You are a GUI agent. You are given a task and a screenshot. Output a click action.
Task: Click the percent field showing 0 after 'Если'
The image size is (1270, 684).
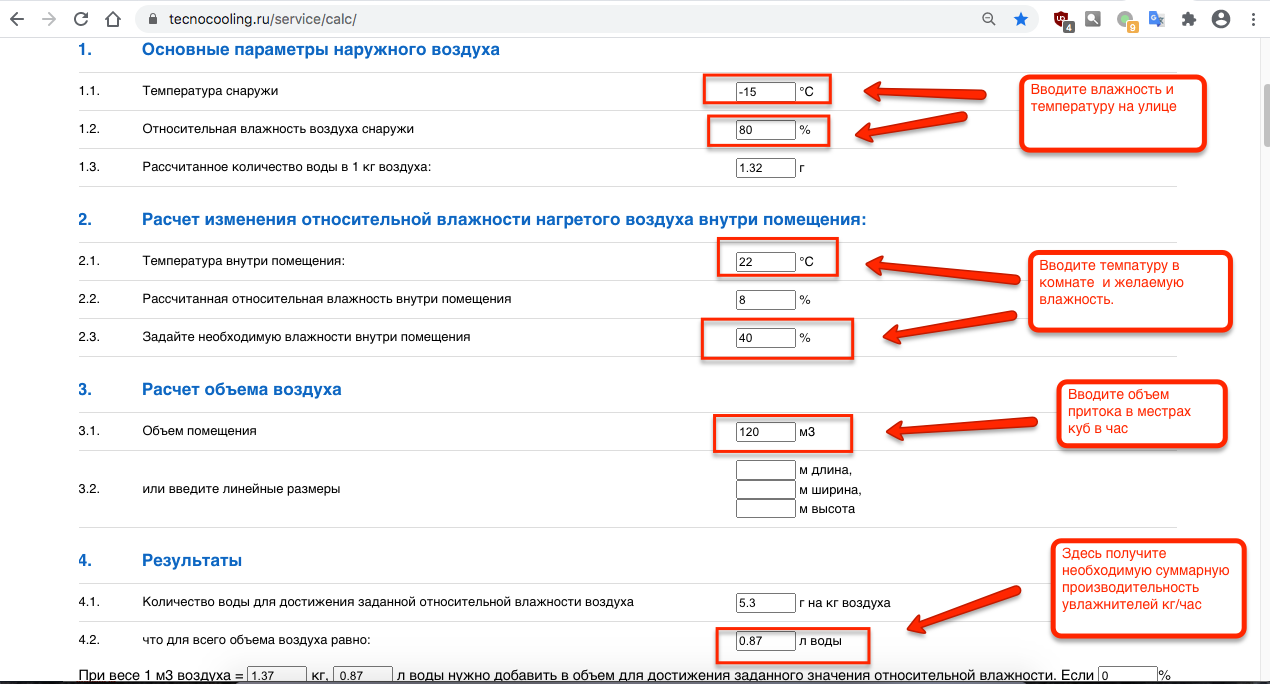point(1127,675)
